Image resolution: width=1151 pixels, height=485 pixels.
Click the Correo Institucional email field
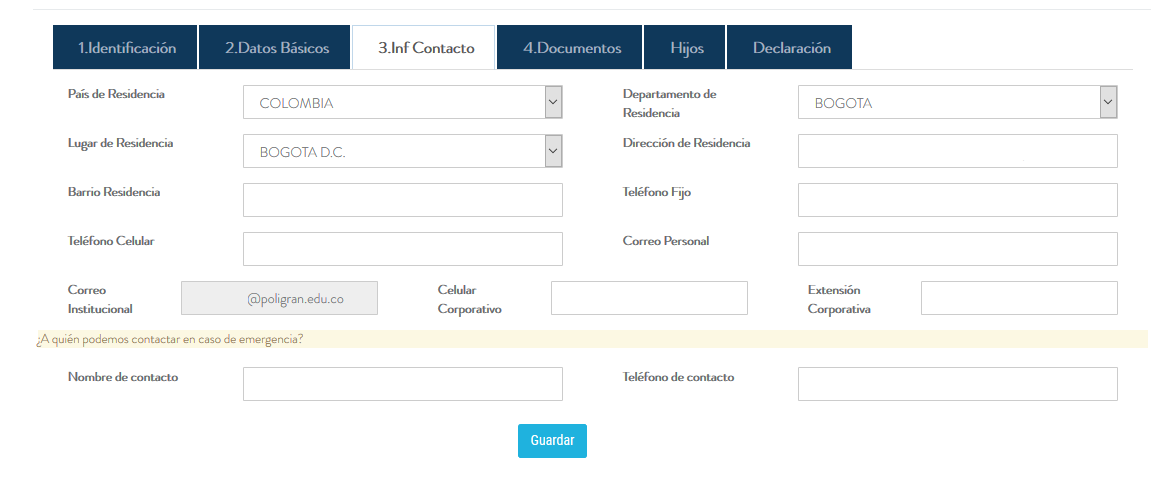[x=279, y=298]
